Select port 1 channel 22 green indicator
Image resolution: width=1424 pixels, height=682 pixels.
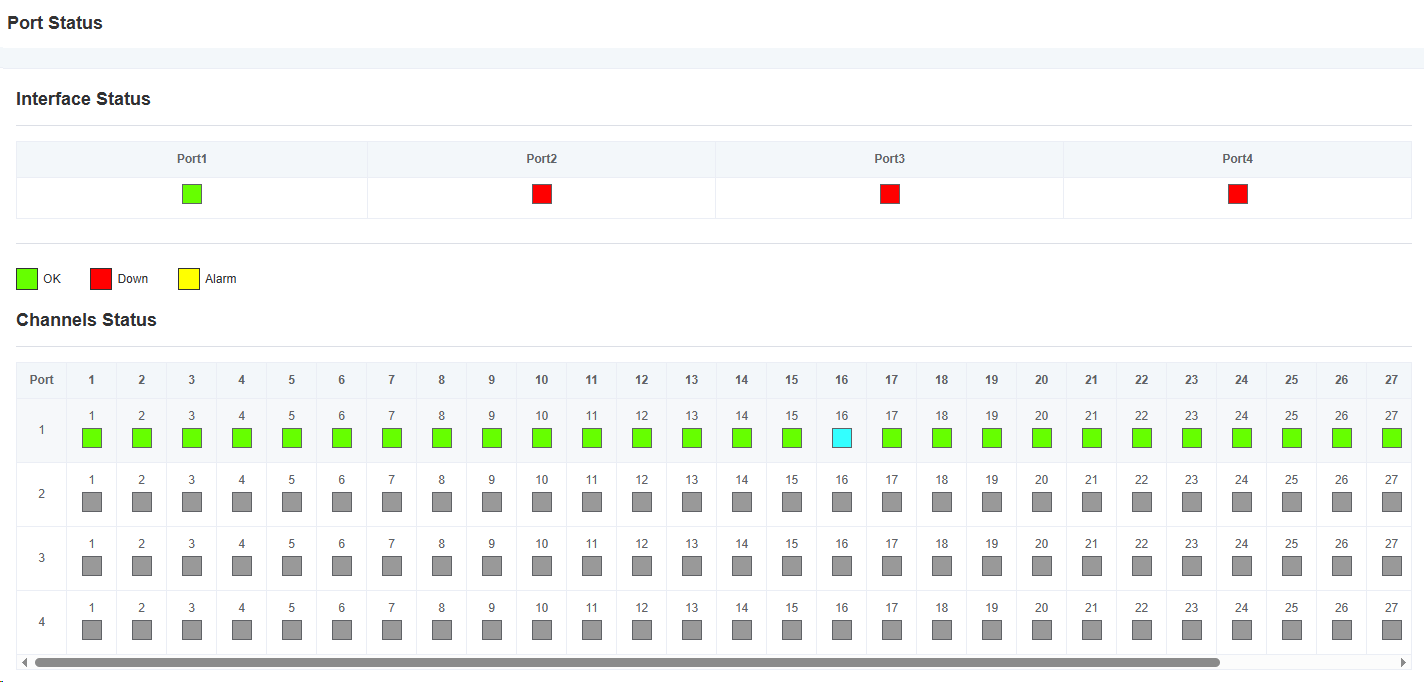[1142, 438]
